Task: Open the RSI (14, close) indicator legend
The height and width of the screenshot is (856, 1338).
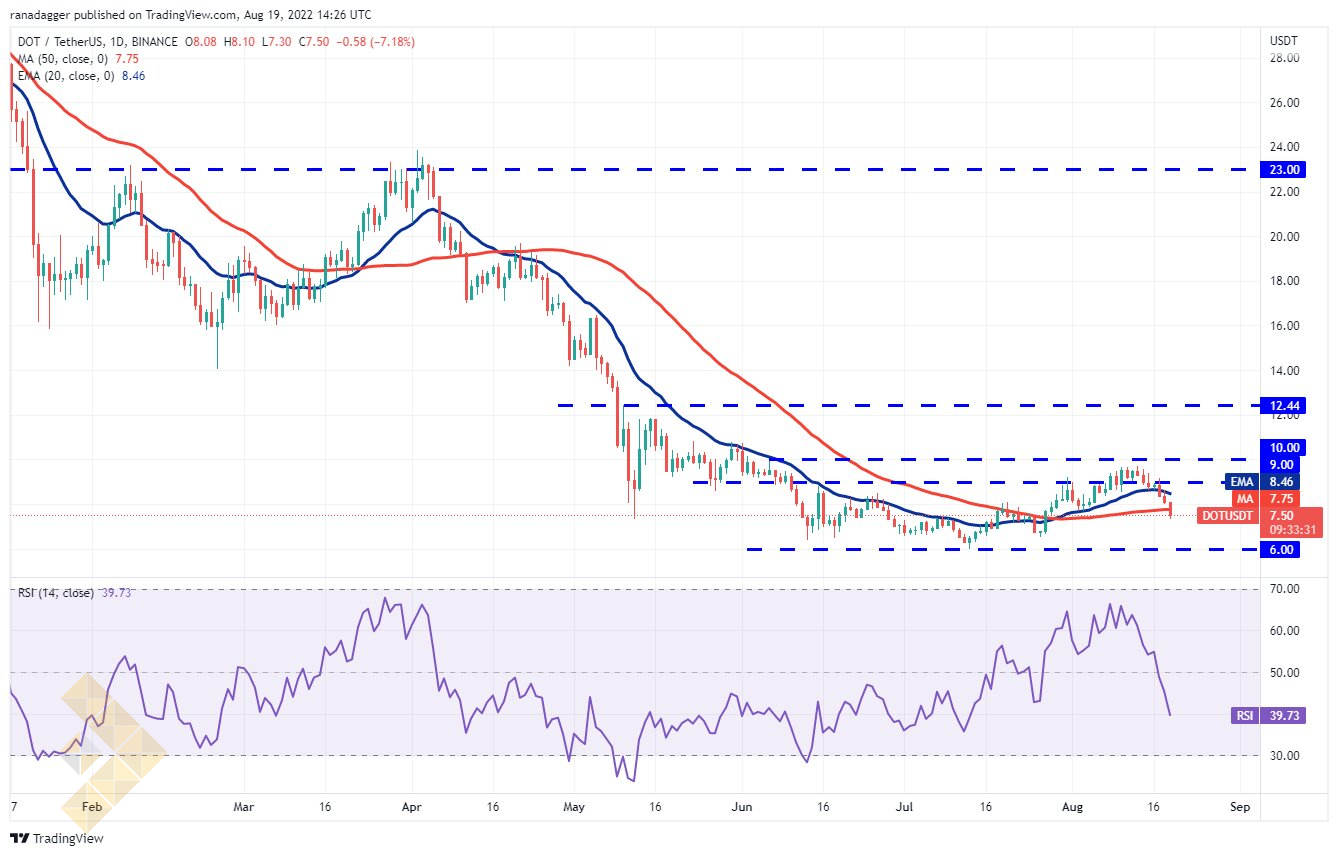Action: tap(55, 593)
